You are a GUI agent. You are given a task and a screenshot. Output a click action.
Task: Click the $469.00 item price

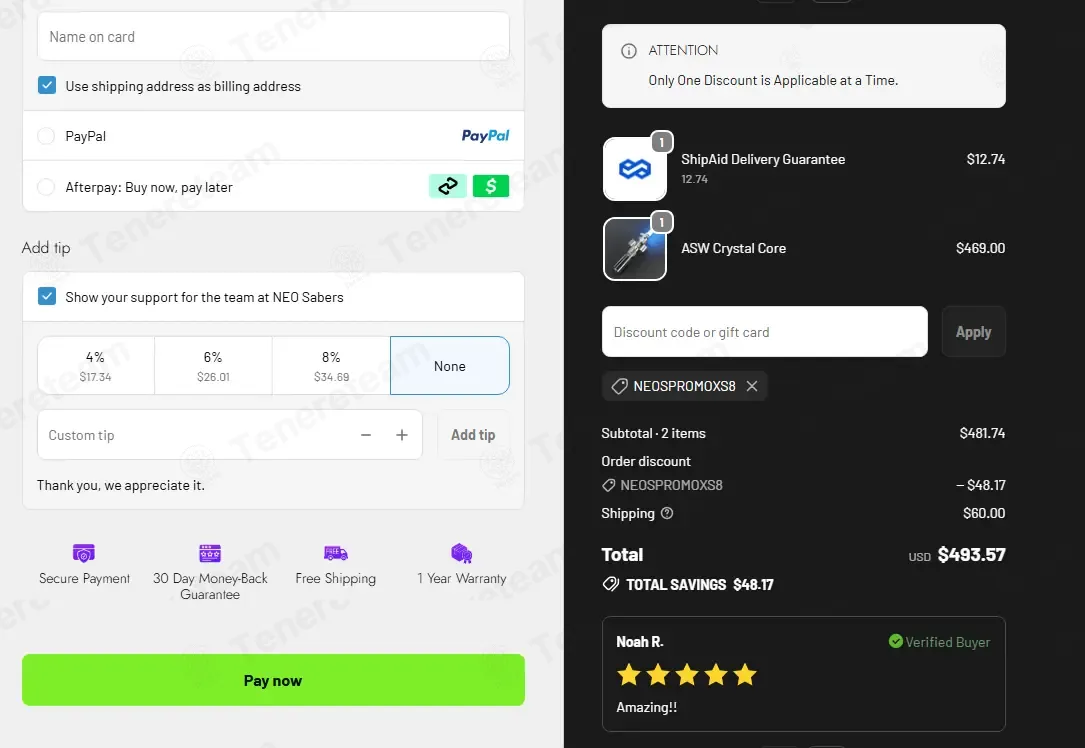[981, 248]
